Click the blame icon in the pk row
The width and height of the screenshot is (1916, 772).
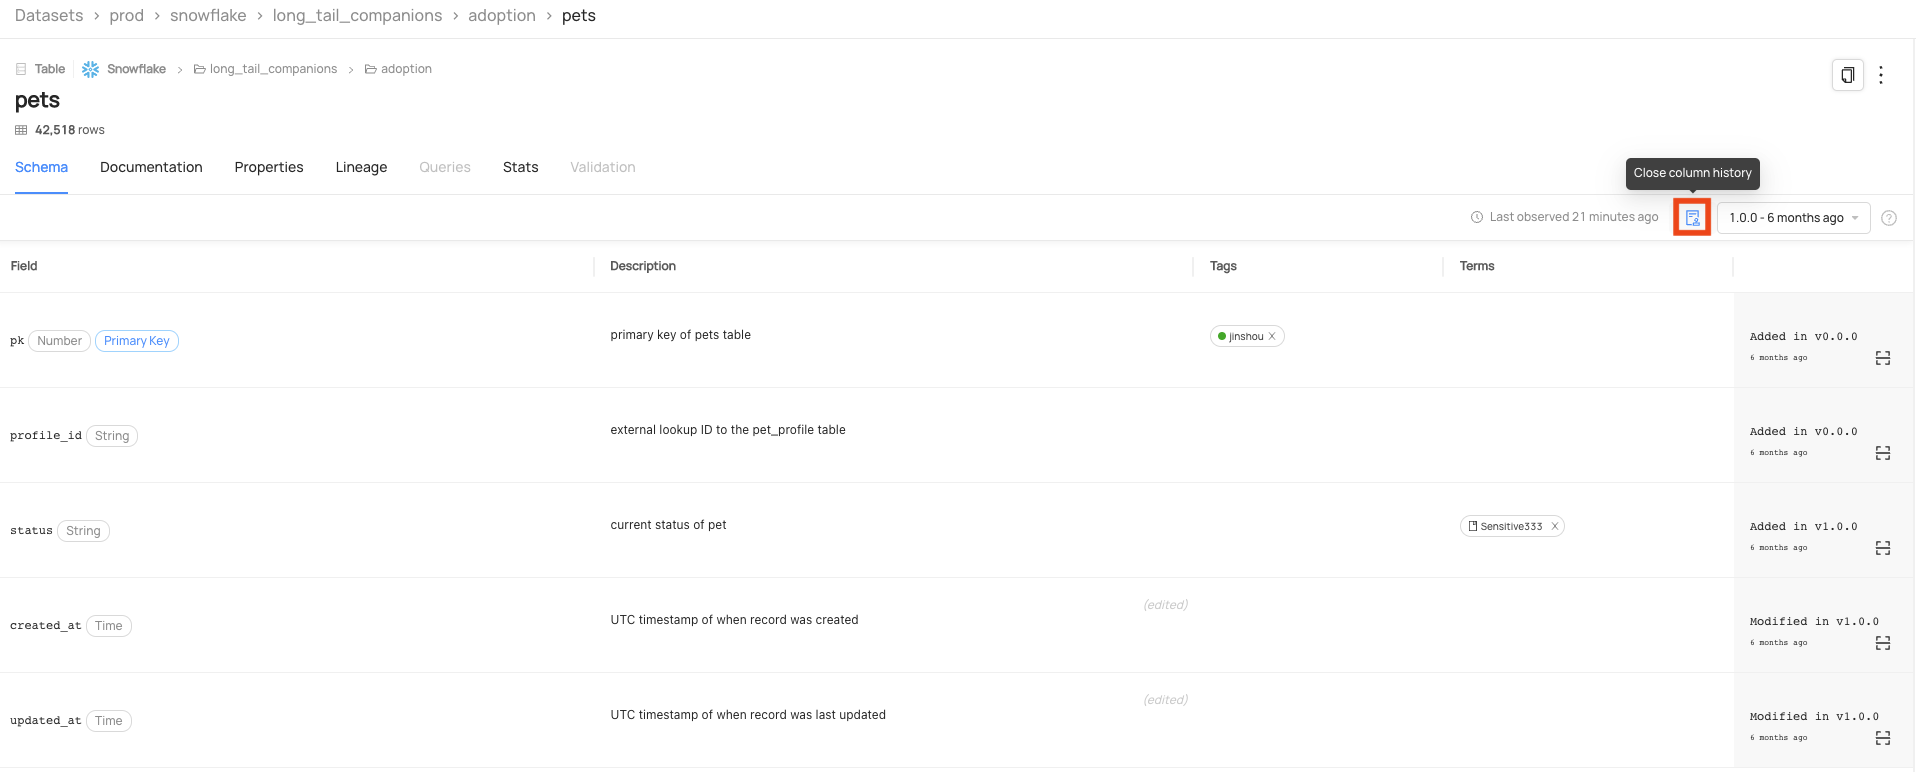click(x=1883, y=358)
